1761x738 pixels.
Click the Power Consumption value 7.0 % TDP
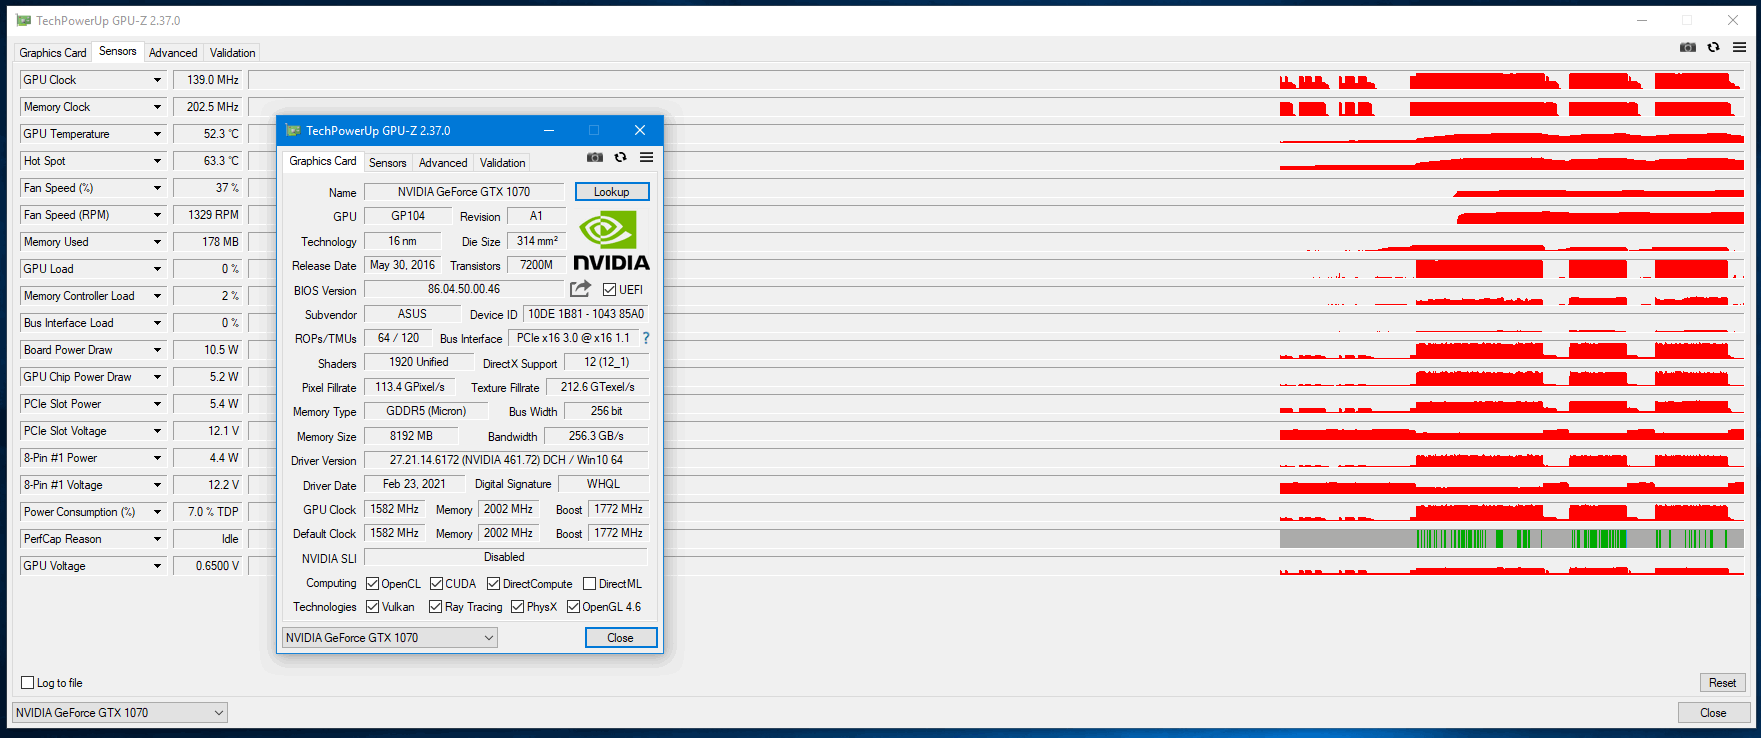click(x=207, y=512)
